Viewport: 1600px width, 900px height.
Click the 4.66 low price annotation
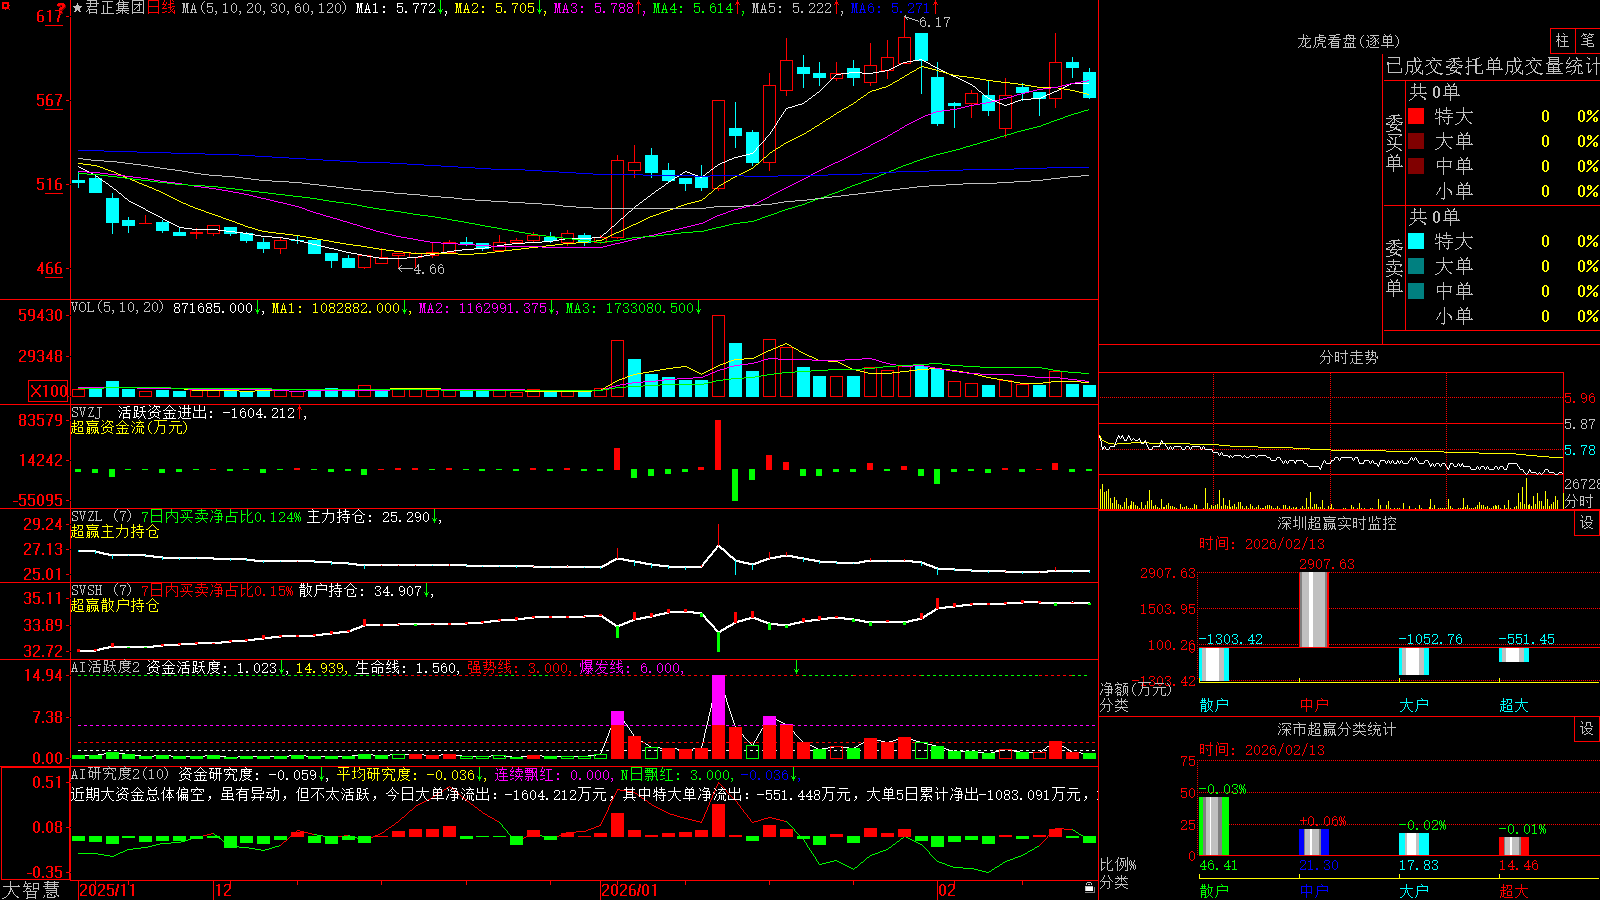[x=428, y=269]
